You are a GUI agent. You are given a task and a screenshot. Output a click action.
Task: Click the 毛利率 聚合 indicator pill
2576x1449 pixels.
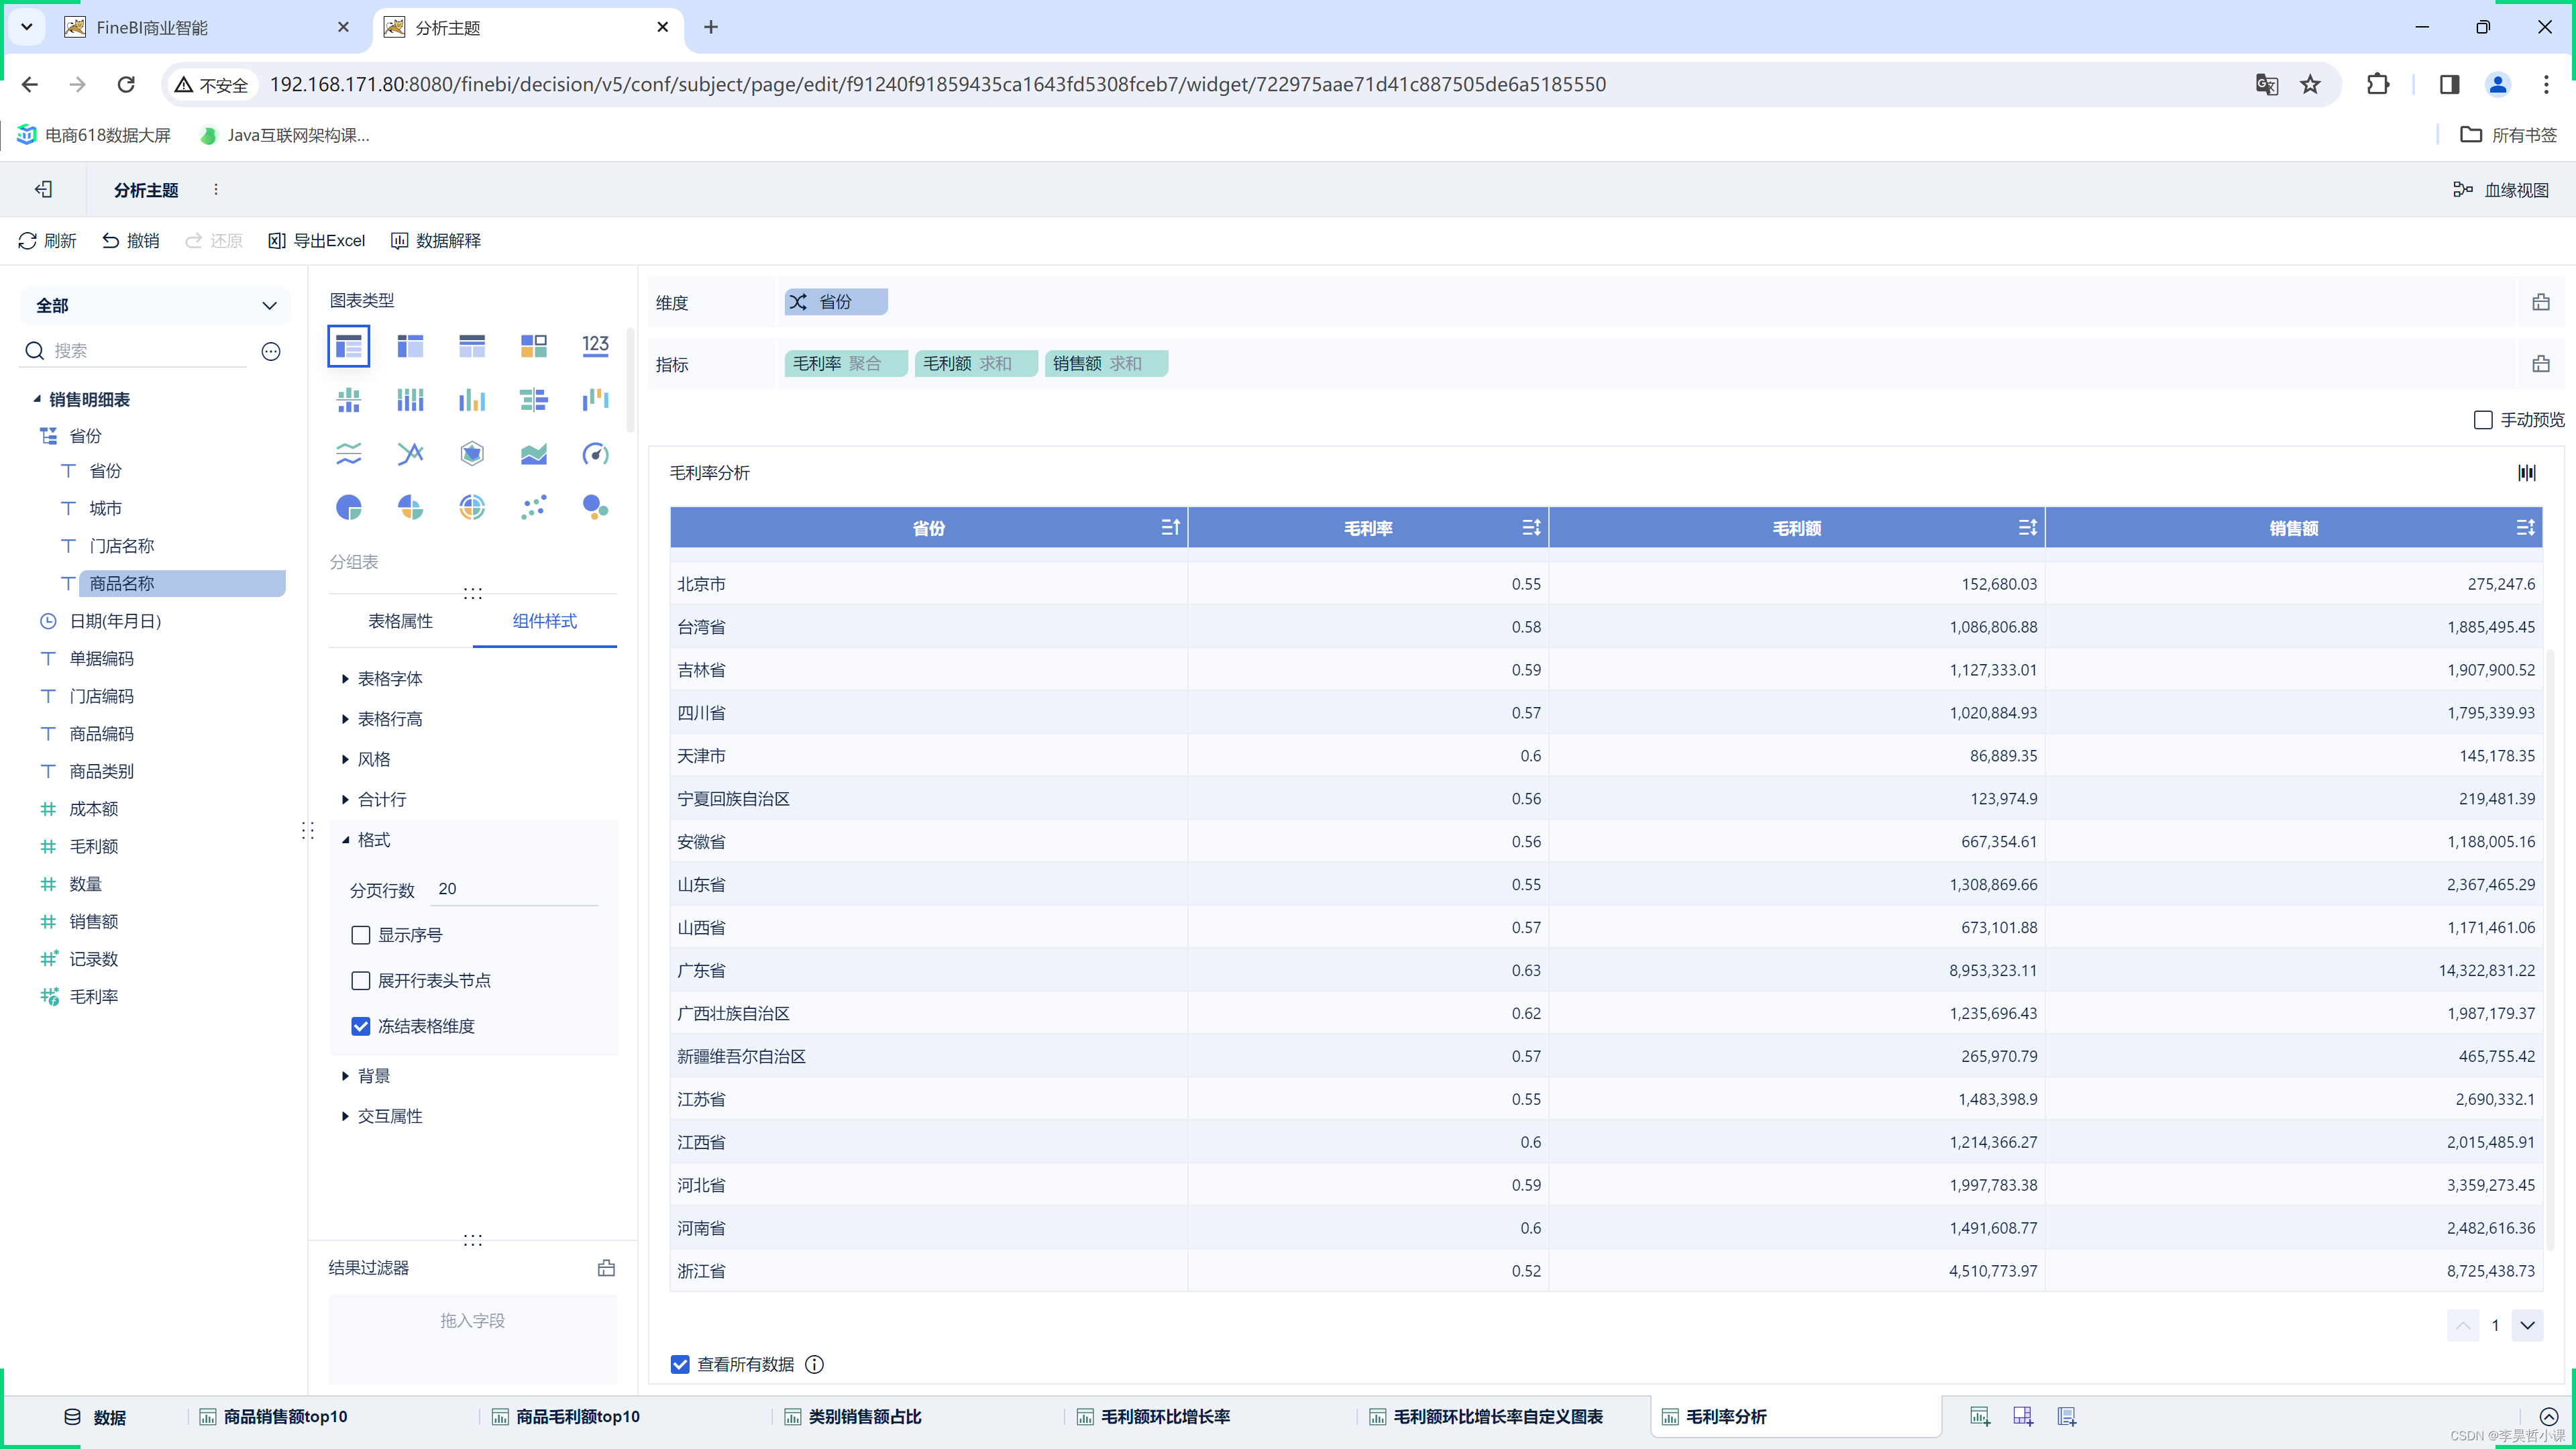[x=845, y=364]
